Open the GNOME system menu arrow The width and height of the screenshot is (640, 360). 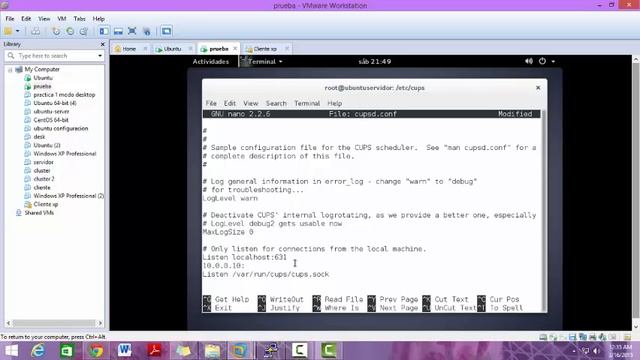553,62
